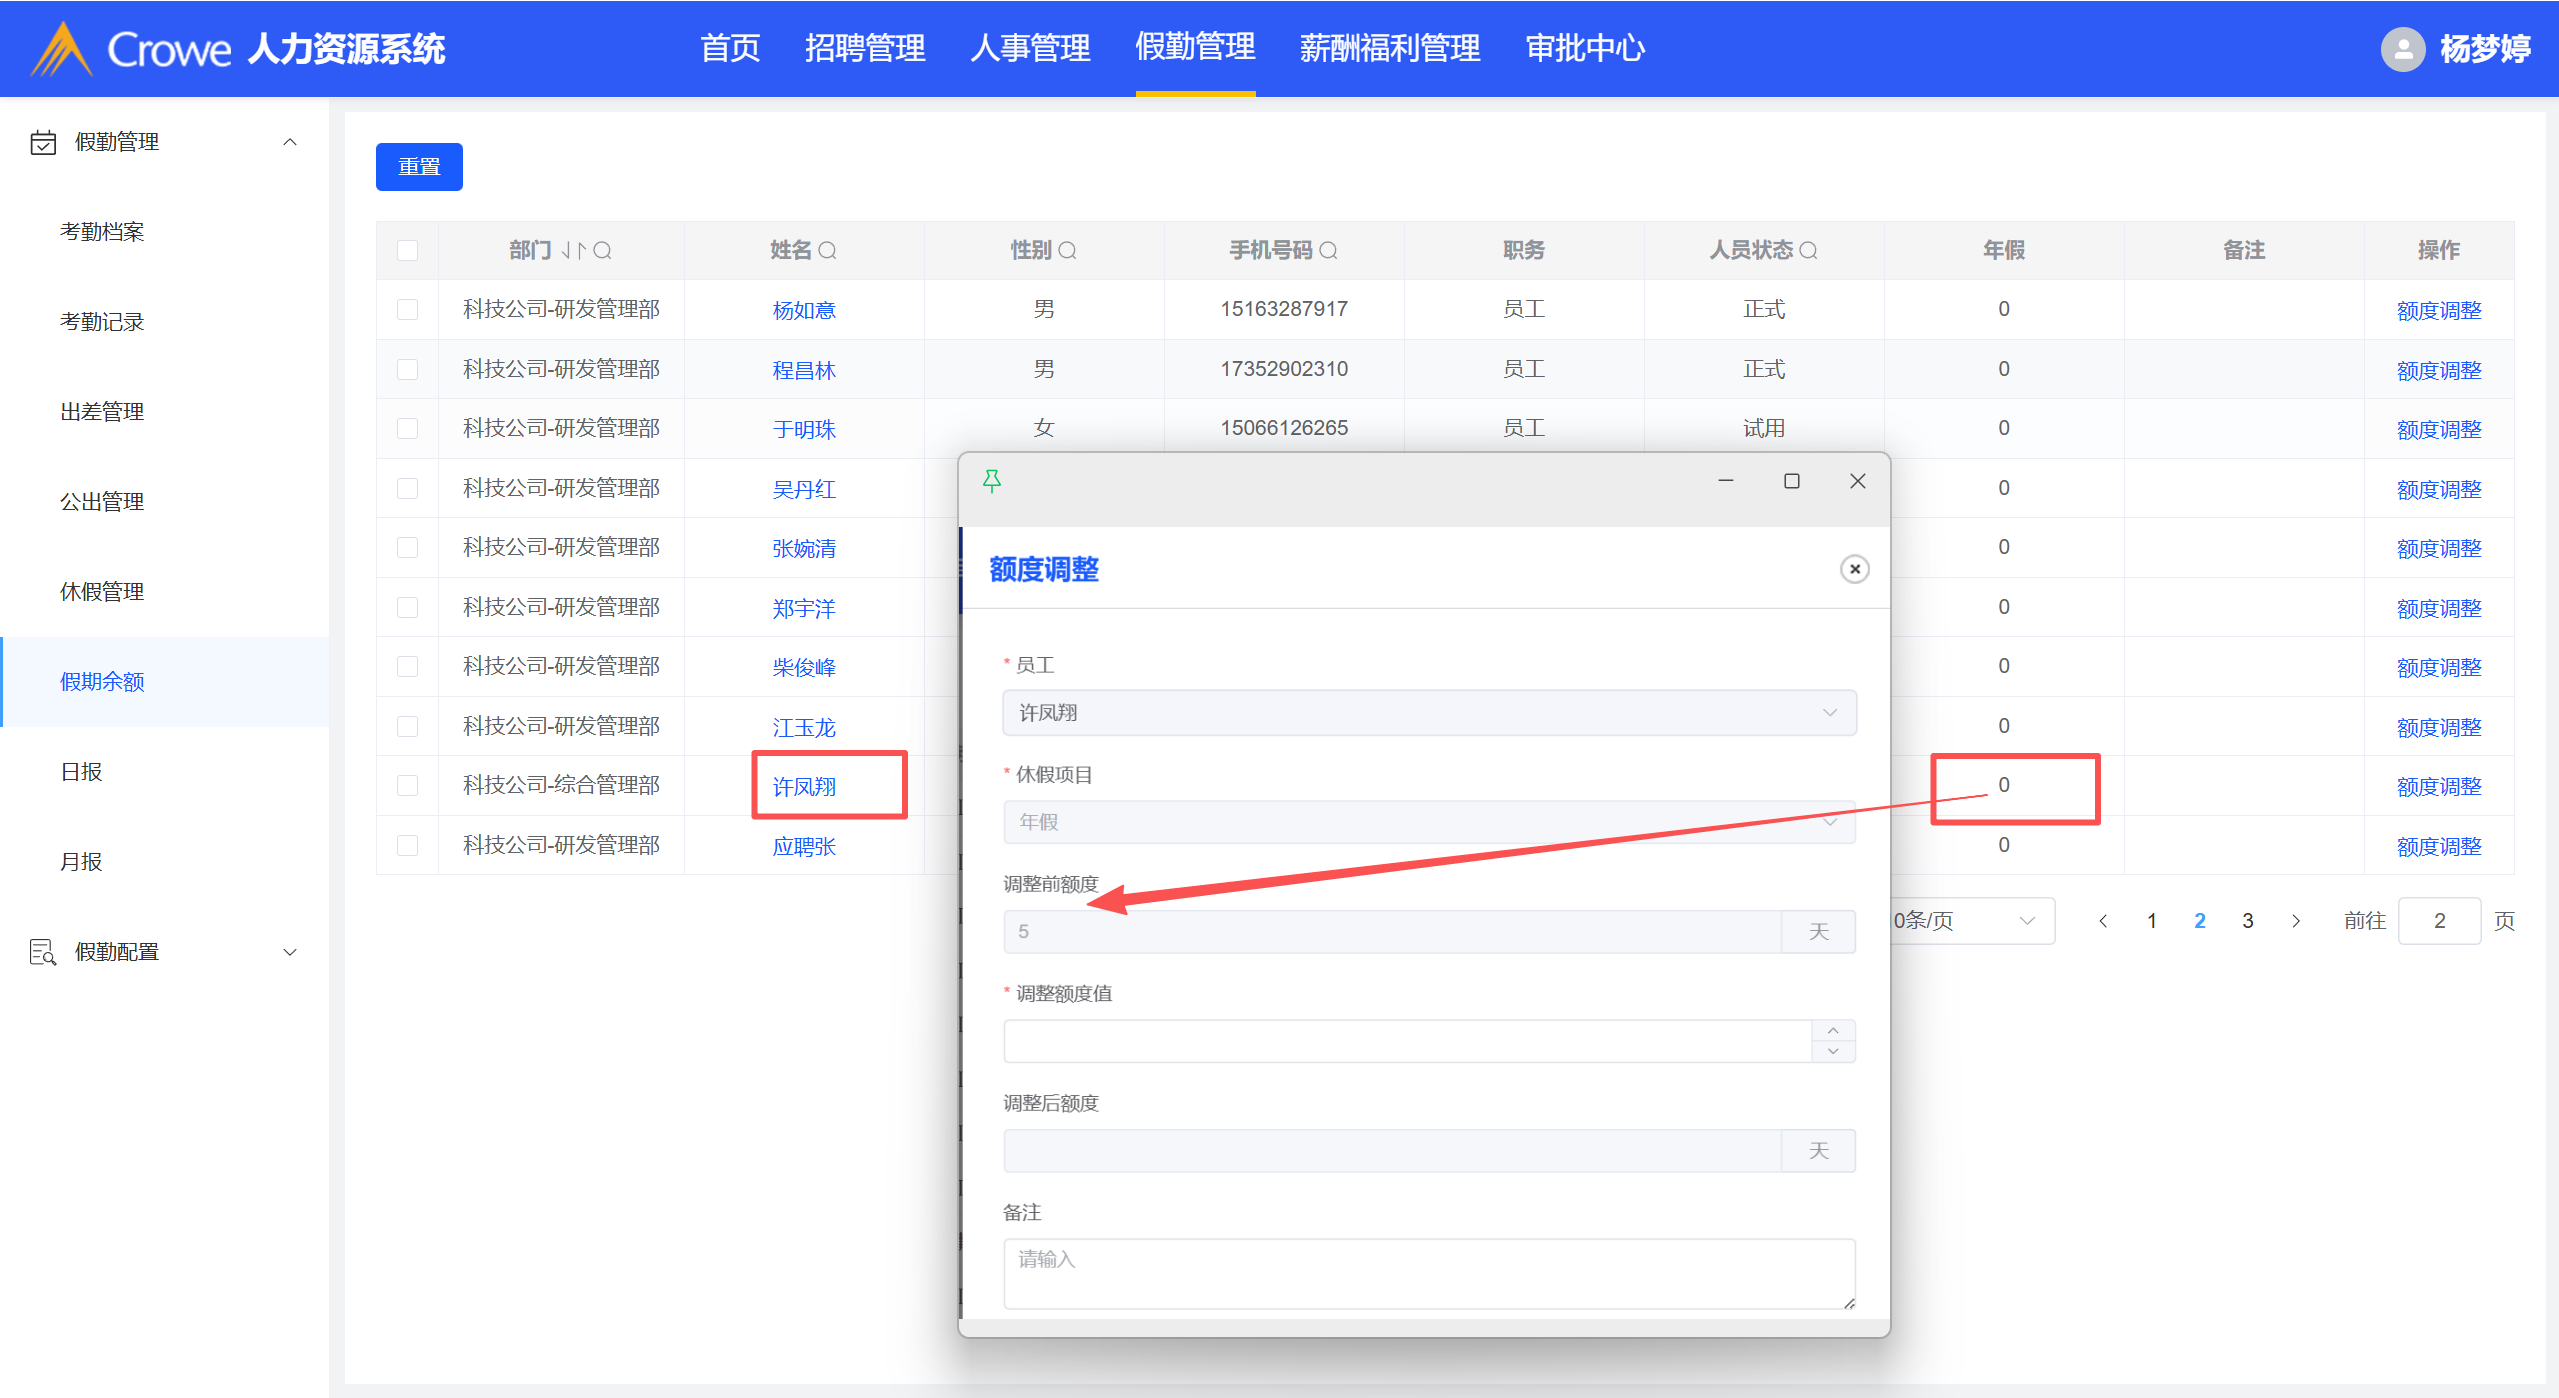This screenshot has height=1398, width=2559.
Task: Click the green pin icon in dialog
Action: coord(991,481)
